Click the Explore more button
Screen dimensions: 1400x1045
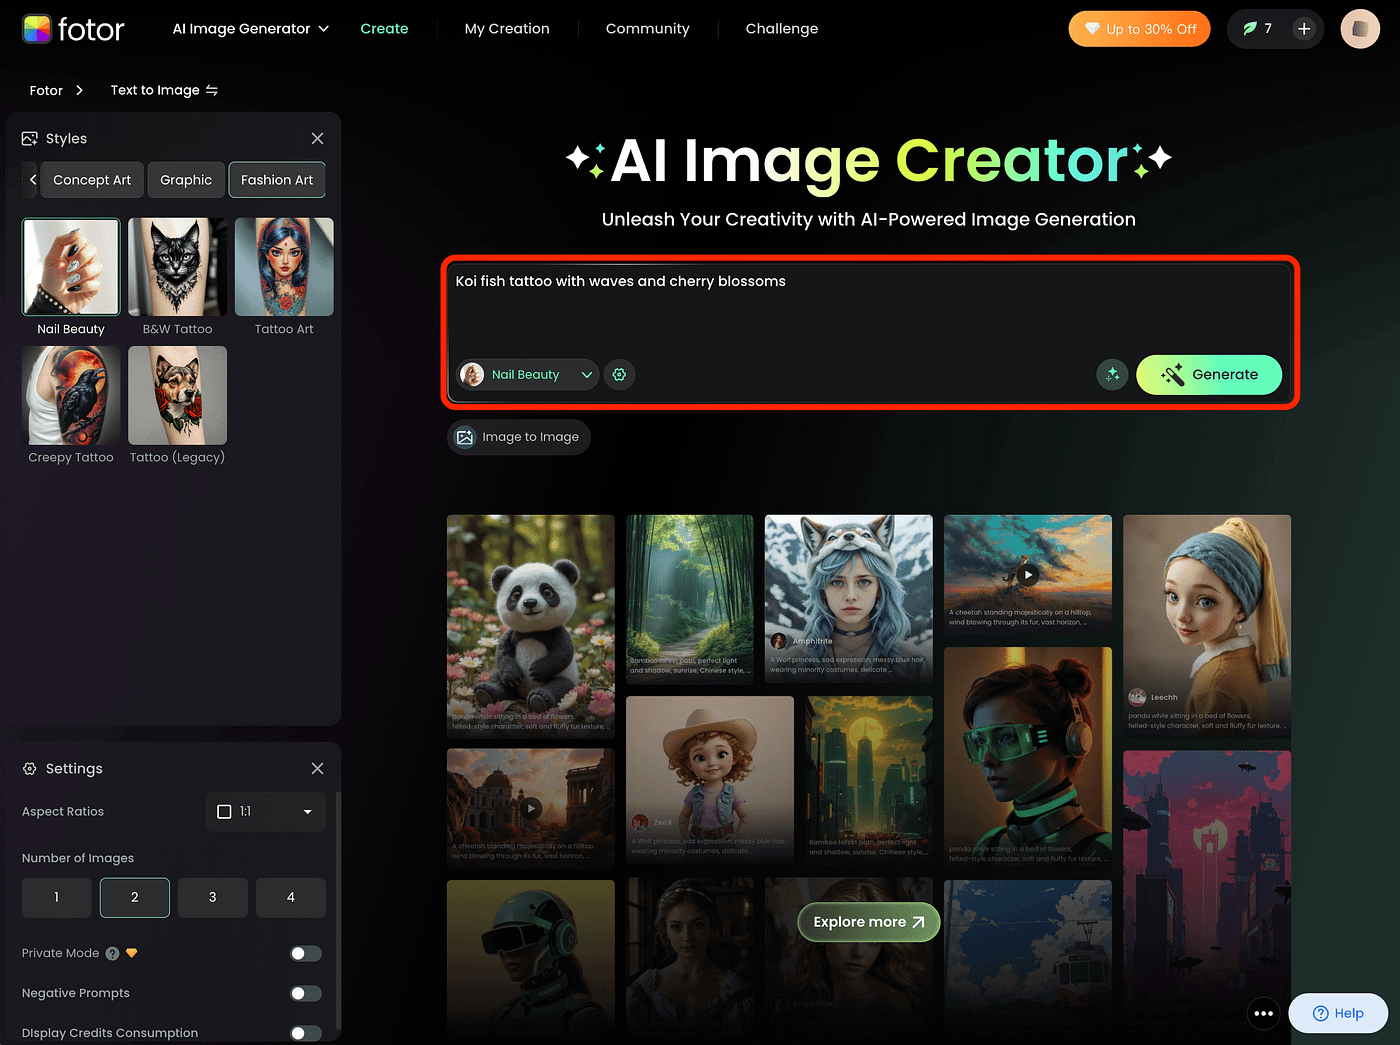(869, 922)
